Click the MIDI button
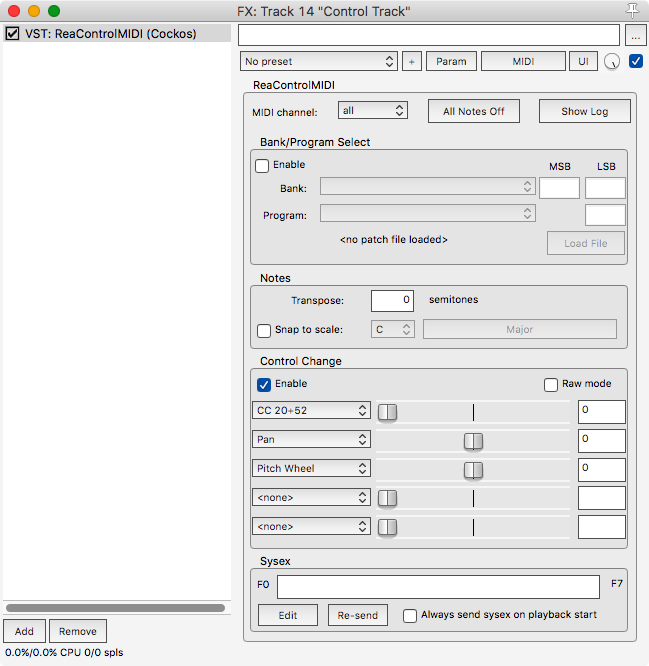This screenshot has width=649, height=666. coord(523,61)
